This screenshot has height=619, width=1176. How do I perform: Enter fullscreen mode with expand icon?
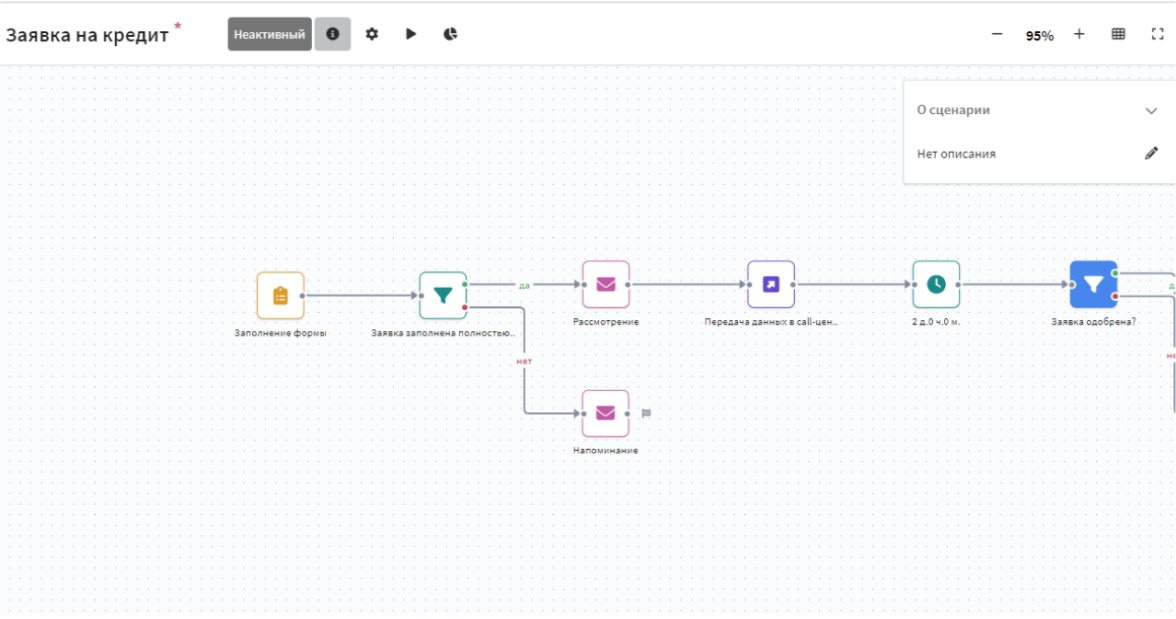(x=1158, y=34)
